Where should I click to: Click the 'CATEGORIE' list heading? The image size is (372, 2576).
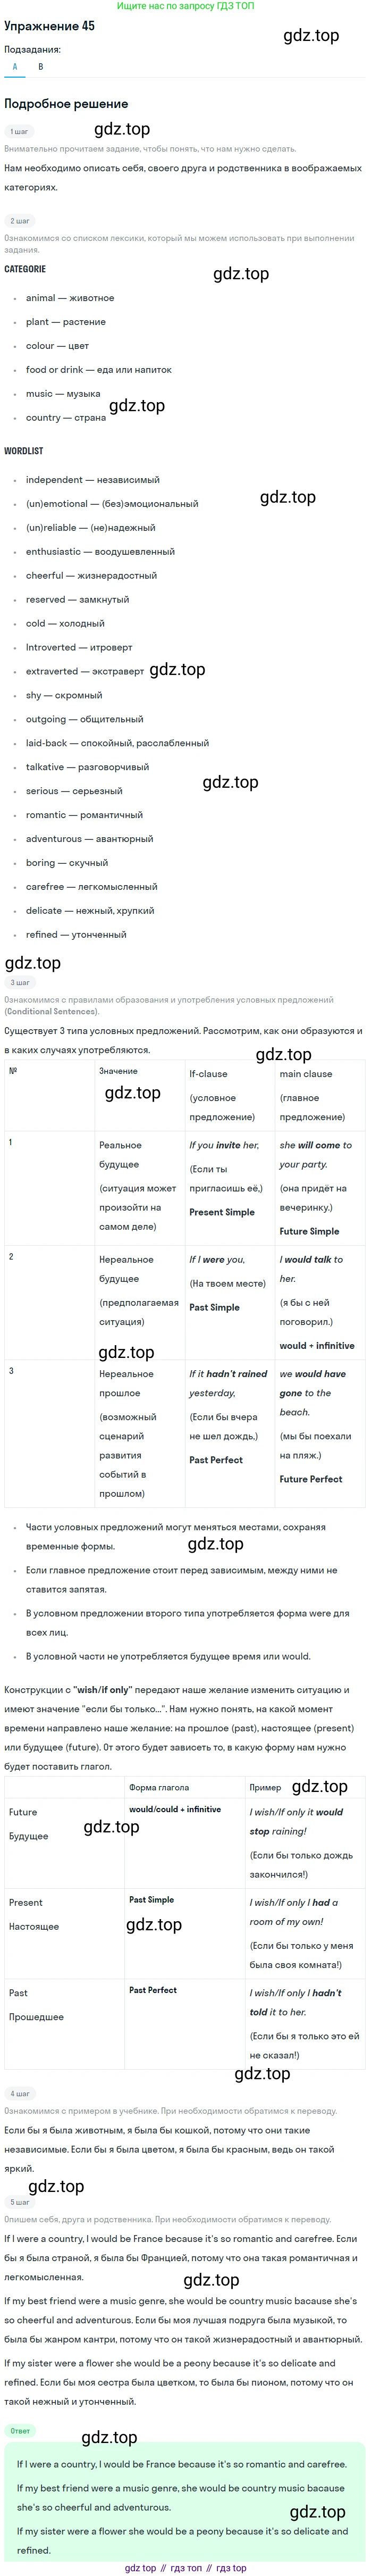(25, 269)
